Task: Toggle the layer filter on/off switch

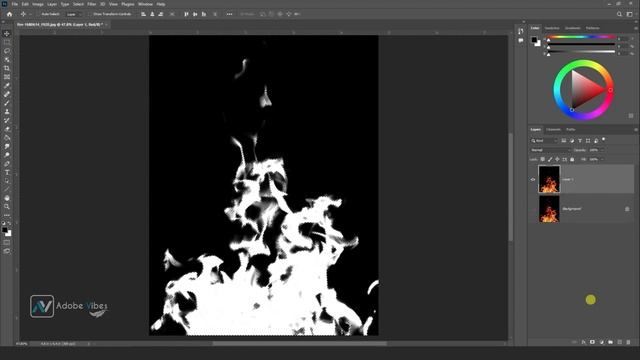Action: (x=604, y=140)
